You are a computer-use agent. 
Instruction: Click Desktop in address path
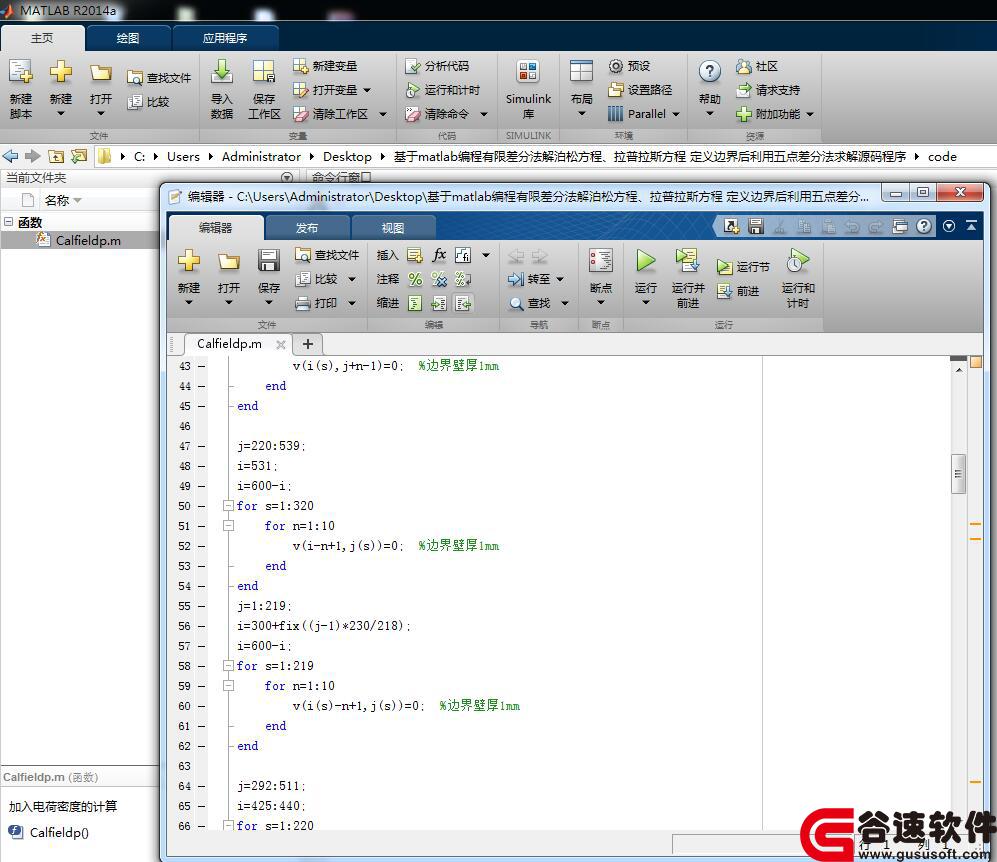pos(347,156)
